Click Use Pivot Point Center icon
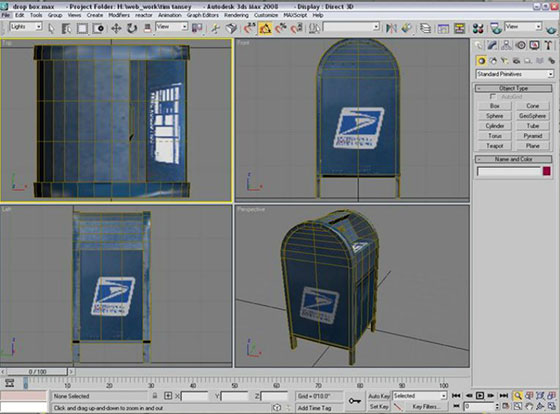The image size is (560, 414). [x=197, y=28]
